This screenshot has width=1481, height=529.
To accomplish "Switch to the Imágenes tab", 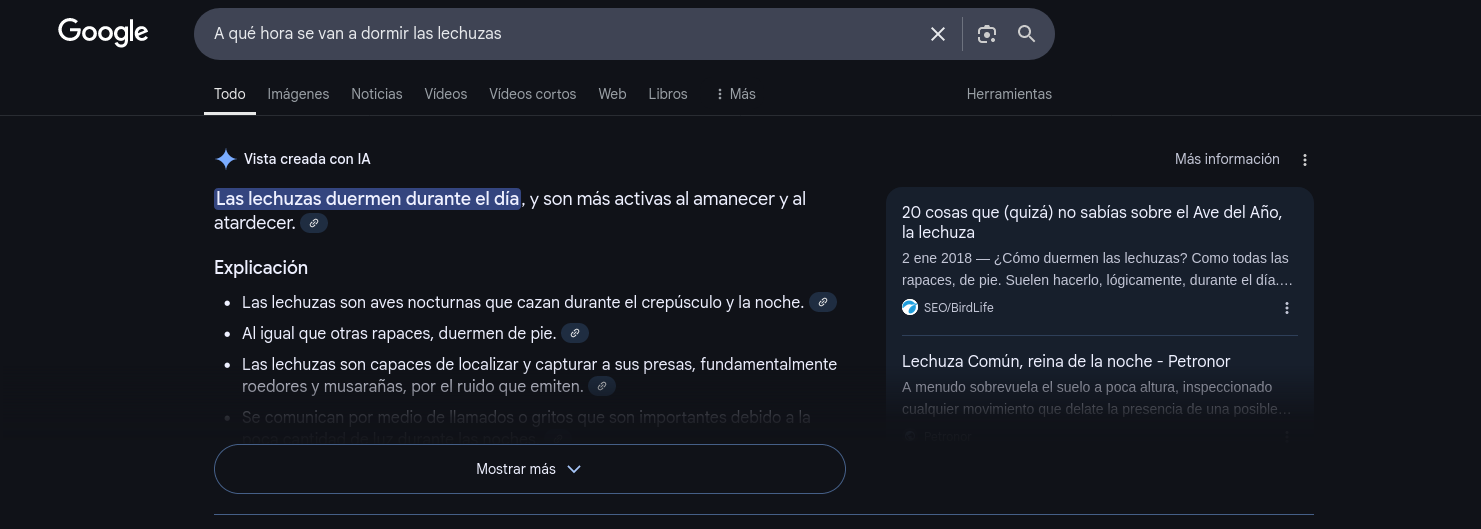I will (x=298, y=94).
